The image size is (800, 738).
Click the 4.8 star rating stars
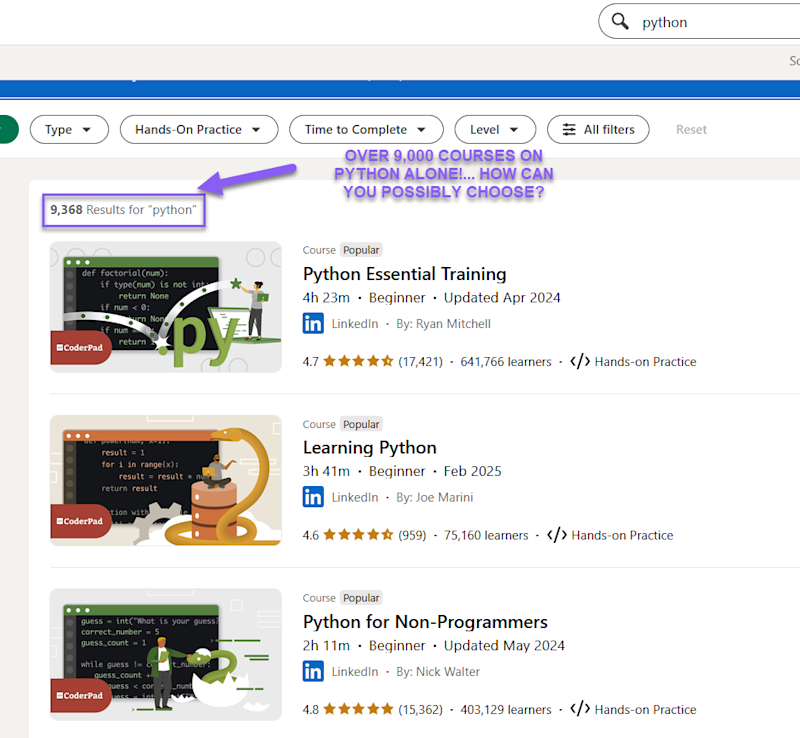(358, 709)
